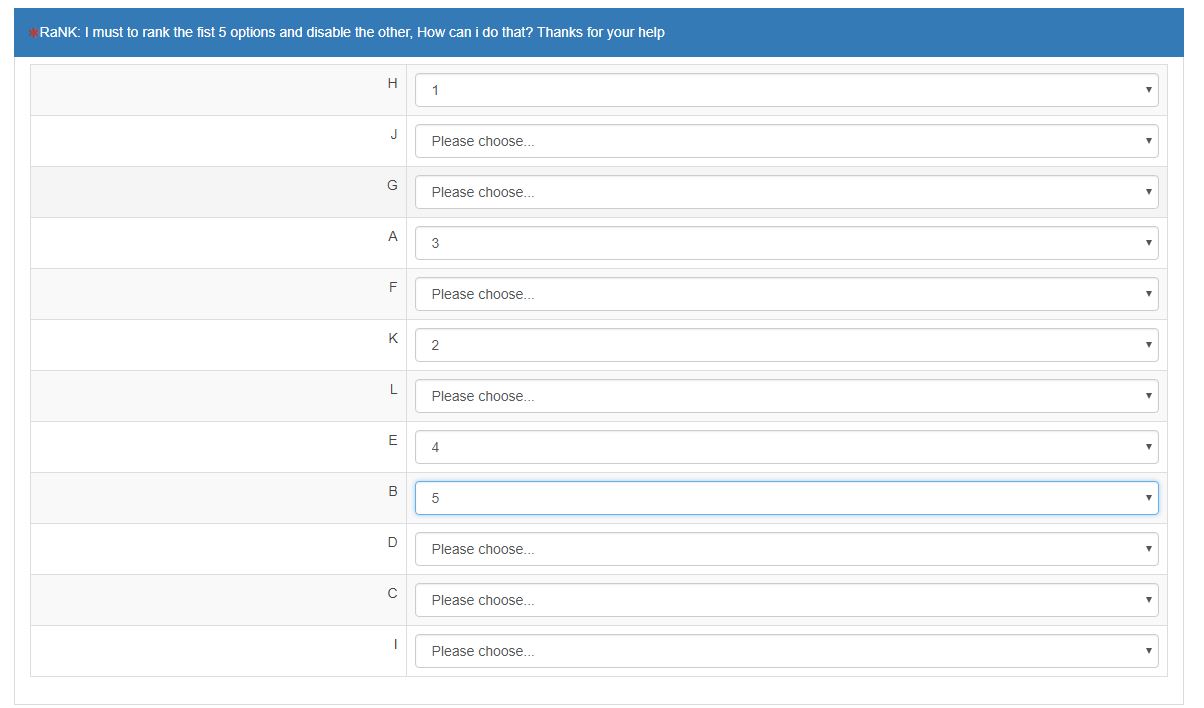Expand the rank dropdown for row C
This screenshot has width=1204, height=708.
[x=786, y=600]
